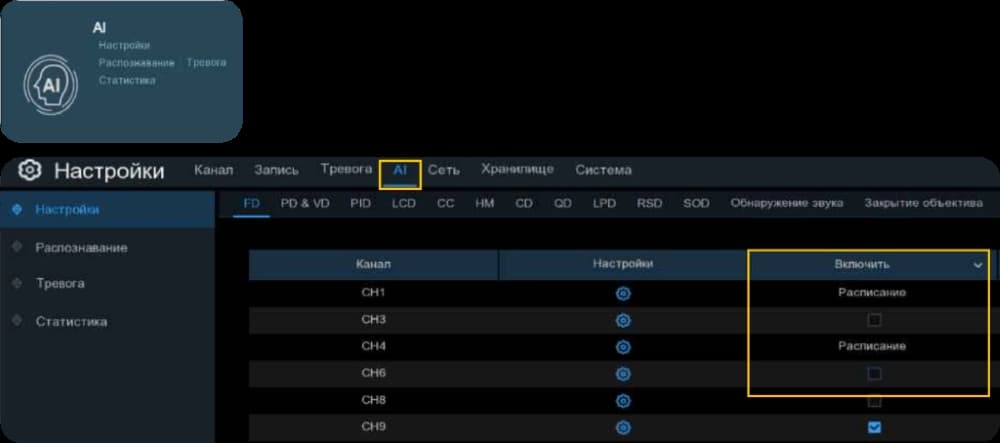Enable the CH6 checkbox
Viewport: 1000px width, 443px height.
(874, 374)
